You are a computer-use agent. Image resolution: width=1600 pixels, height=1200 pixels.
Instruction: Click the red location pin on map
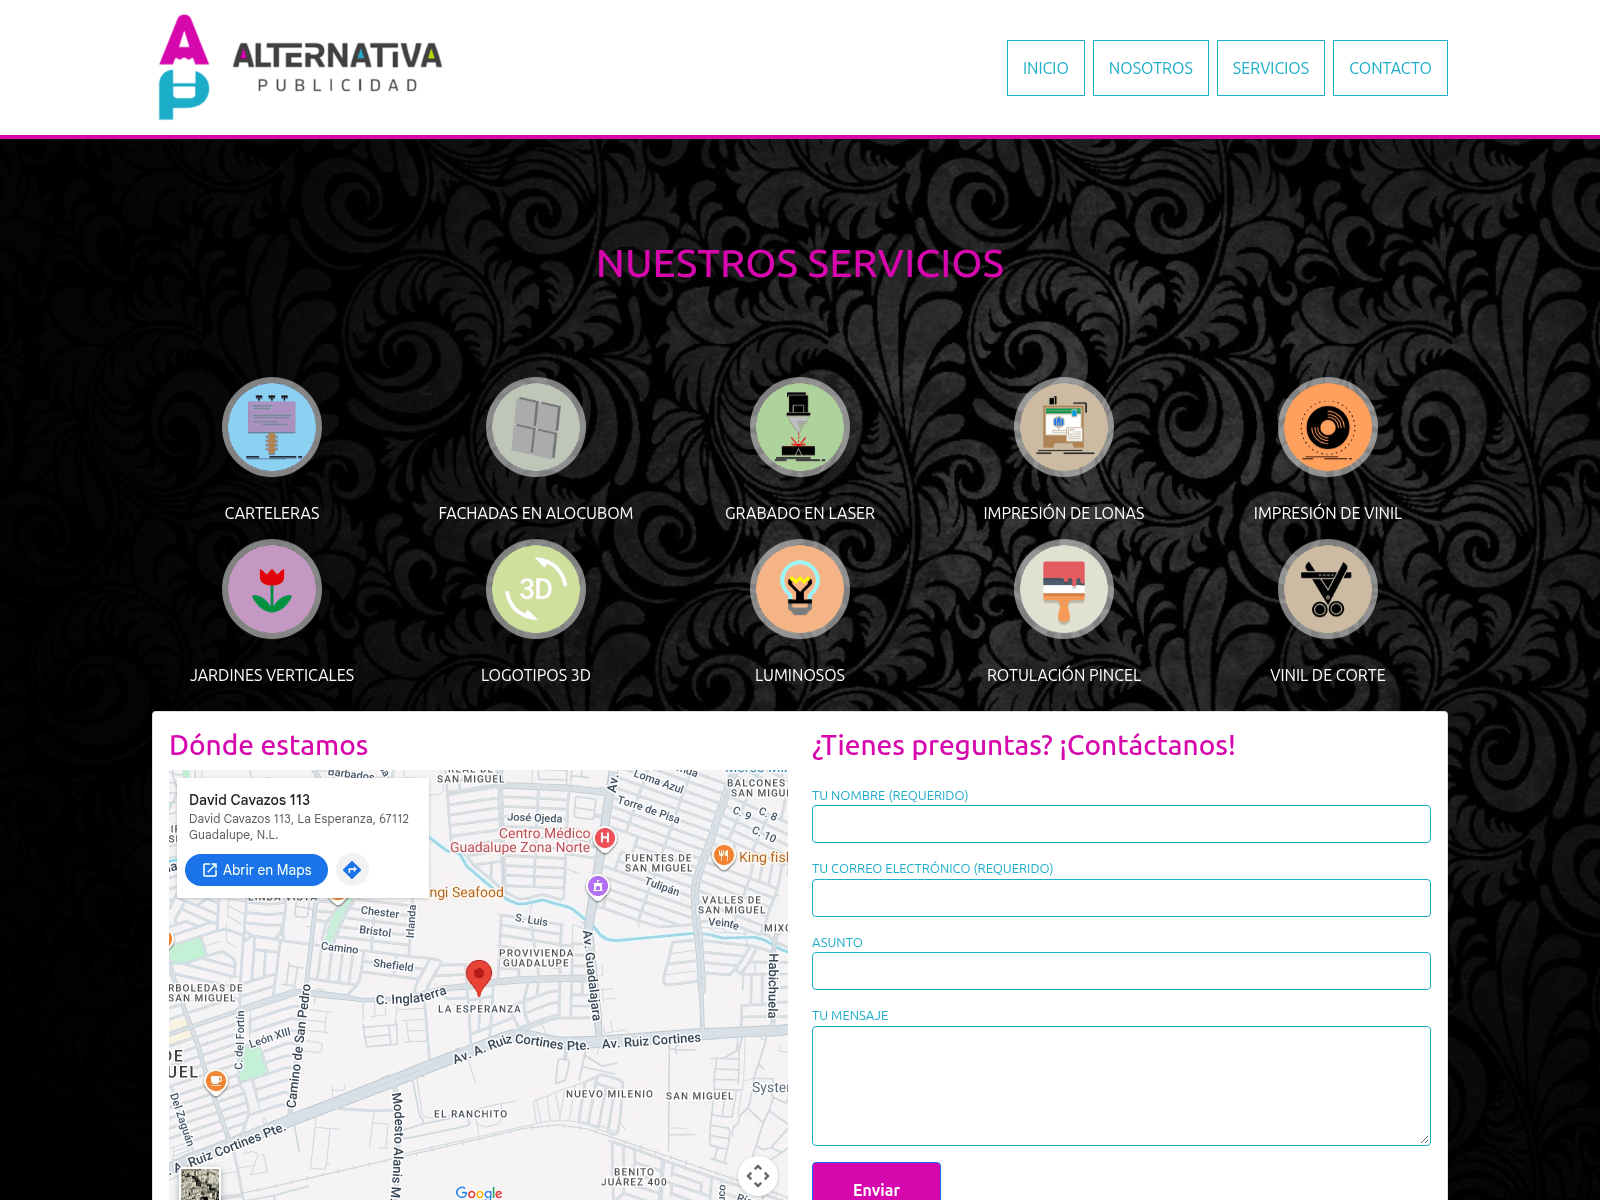click(479, 978)
